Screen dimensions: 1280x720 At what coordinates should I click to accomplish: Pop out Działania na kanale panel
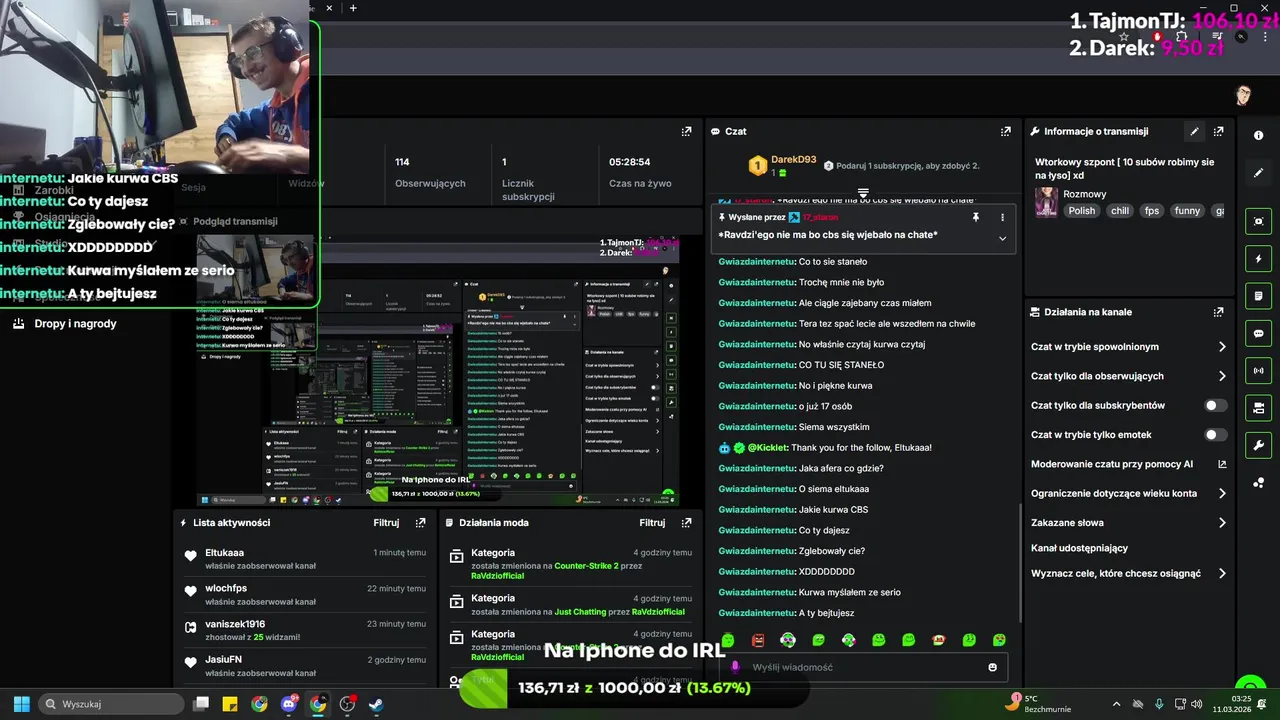(1218, 312)
